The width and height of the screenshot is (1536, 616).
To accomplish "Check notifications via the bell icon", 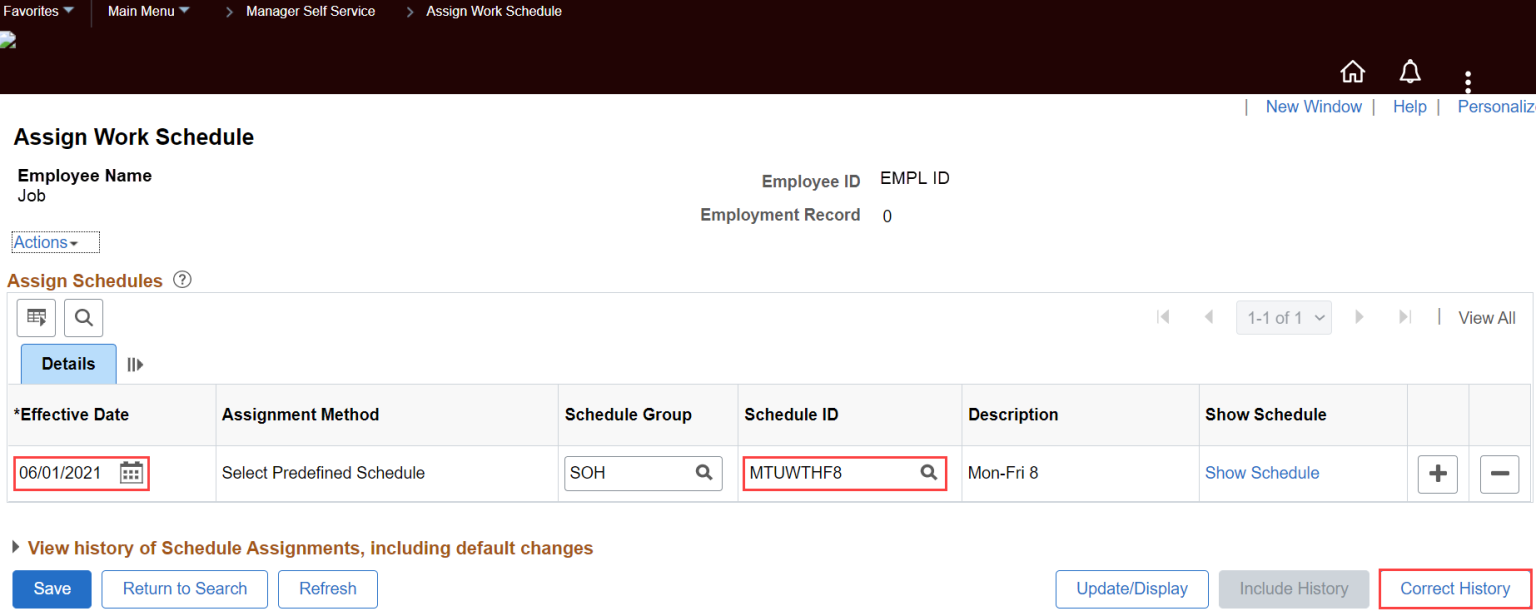I will (x=1410, y=71).
